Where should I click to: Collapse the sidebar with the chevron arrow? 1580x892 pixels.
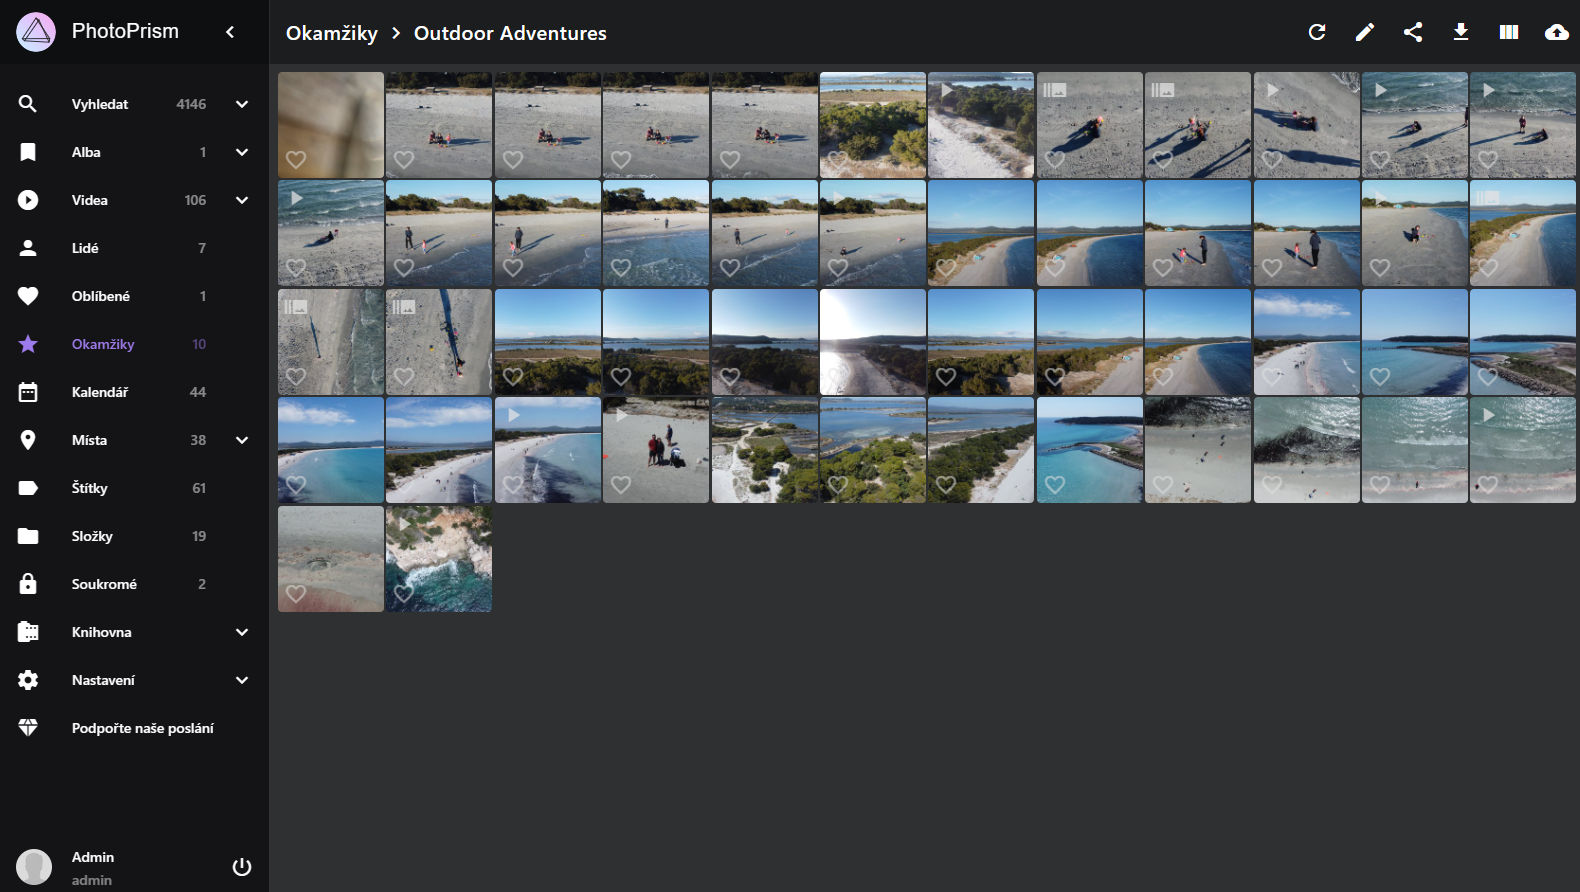(230, 32)
